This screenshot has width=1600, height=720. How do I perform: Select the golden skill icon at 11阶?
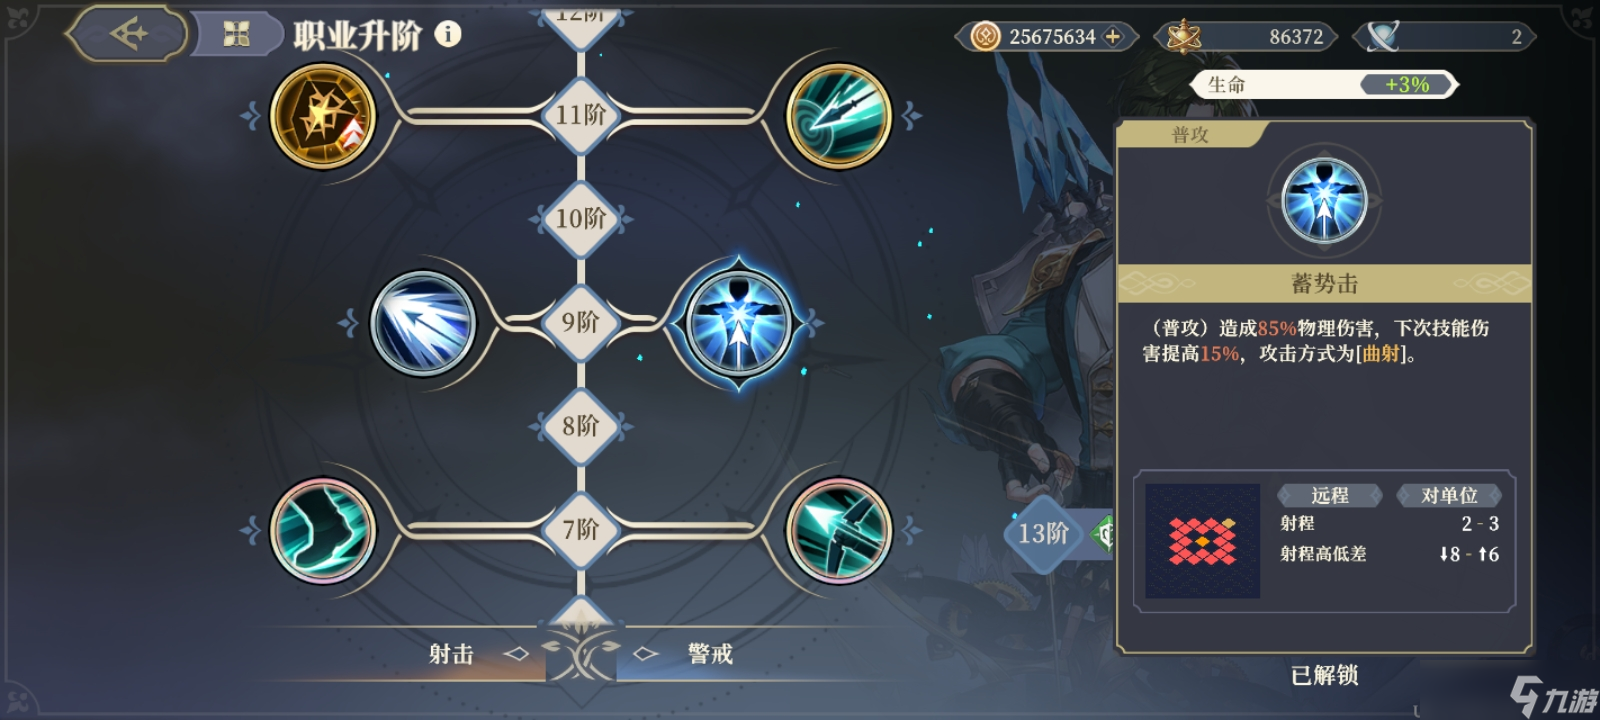(323, 116)
